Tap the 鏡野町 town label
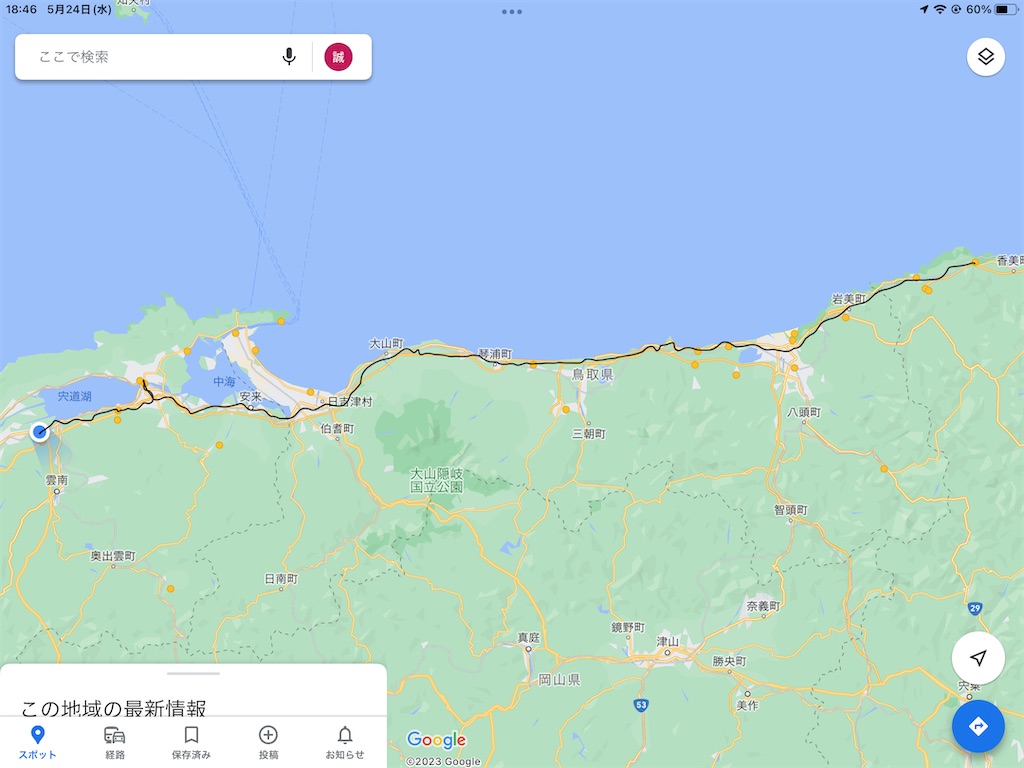 coord(628,628)
